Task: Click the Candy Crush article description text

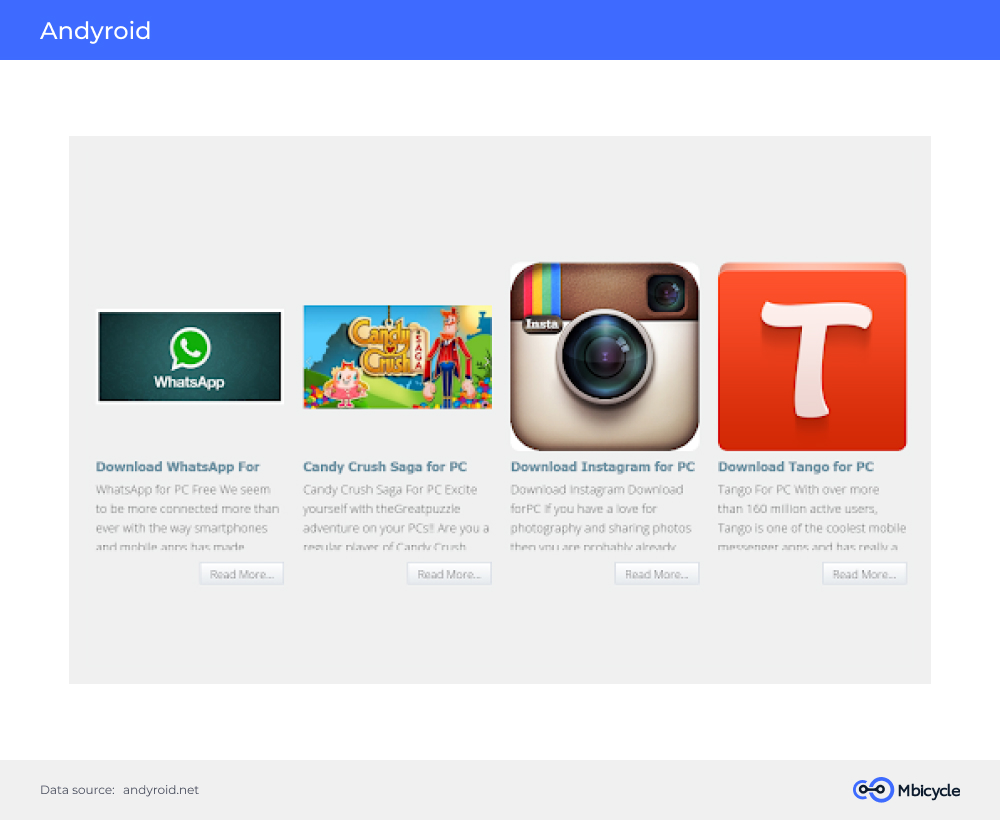Action: pos(396,517)
